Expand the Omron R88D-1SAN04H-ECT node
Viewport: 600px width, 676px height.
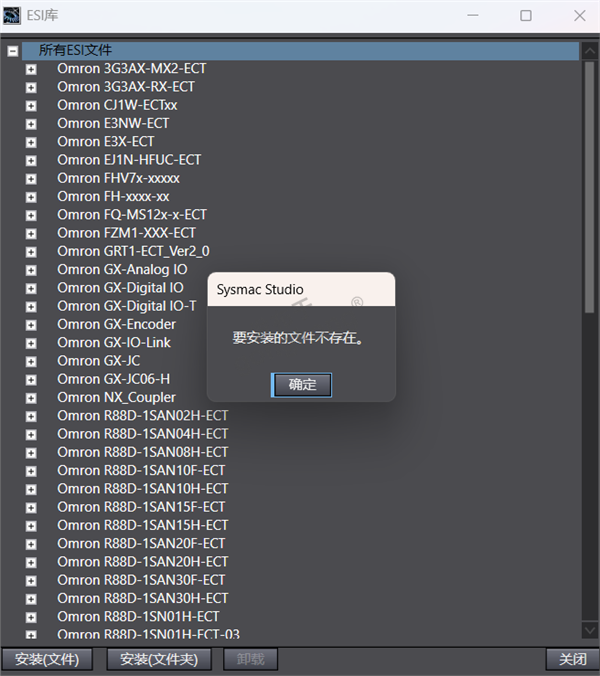coord(31,435)
